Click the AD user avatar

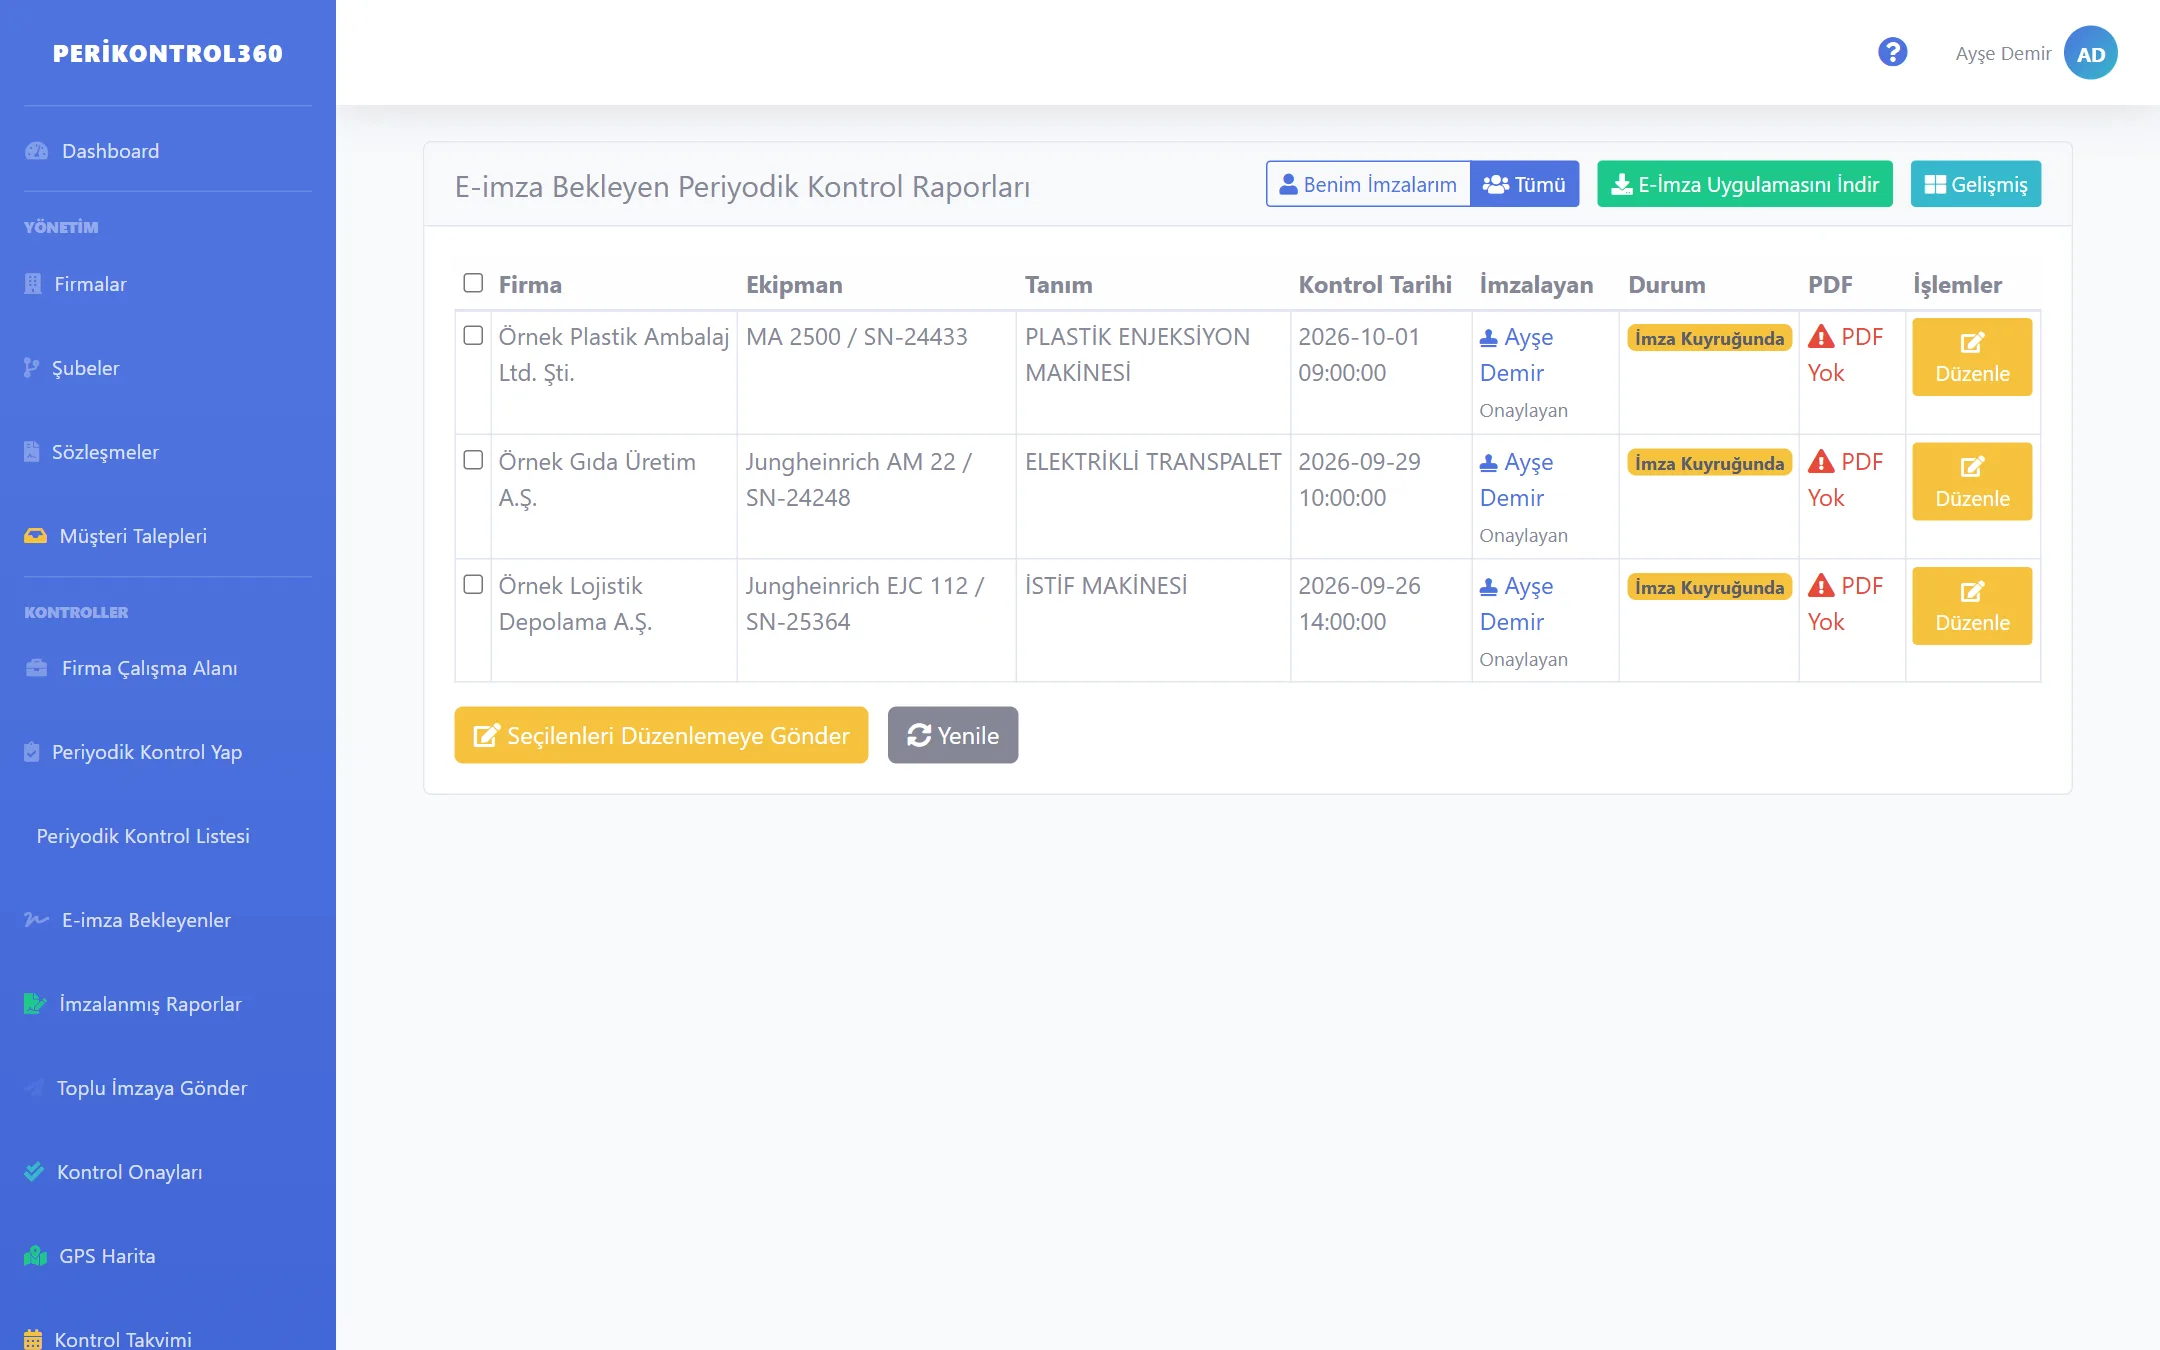coord(2090,53)
